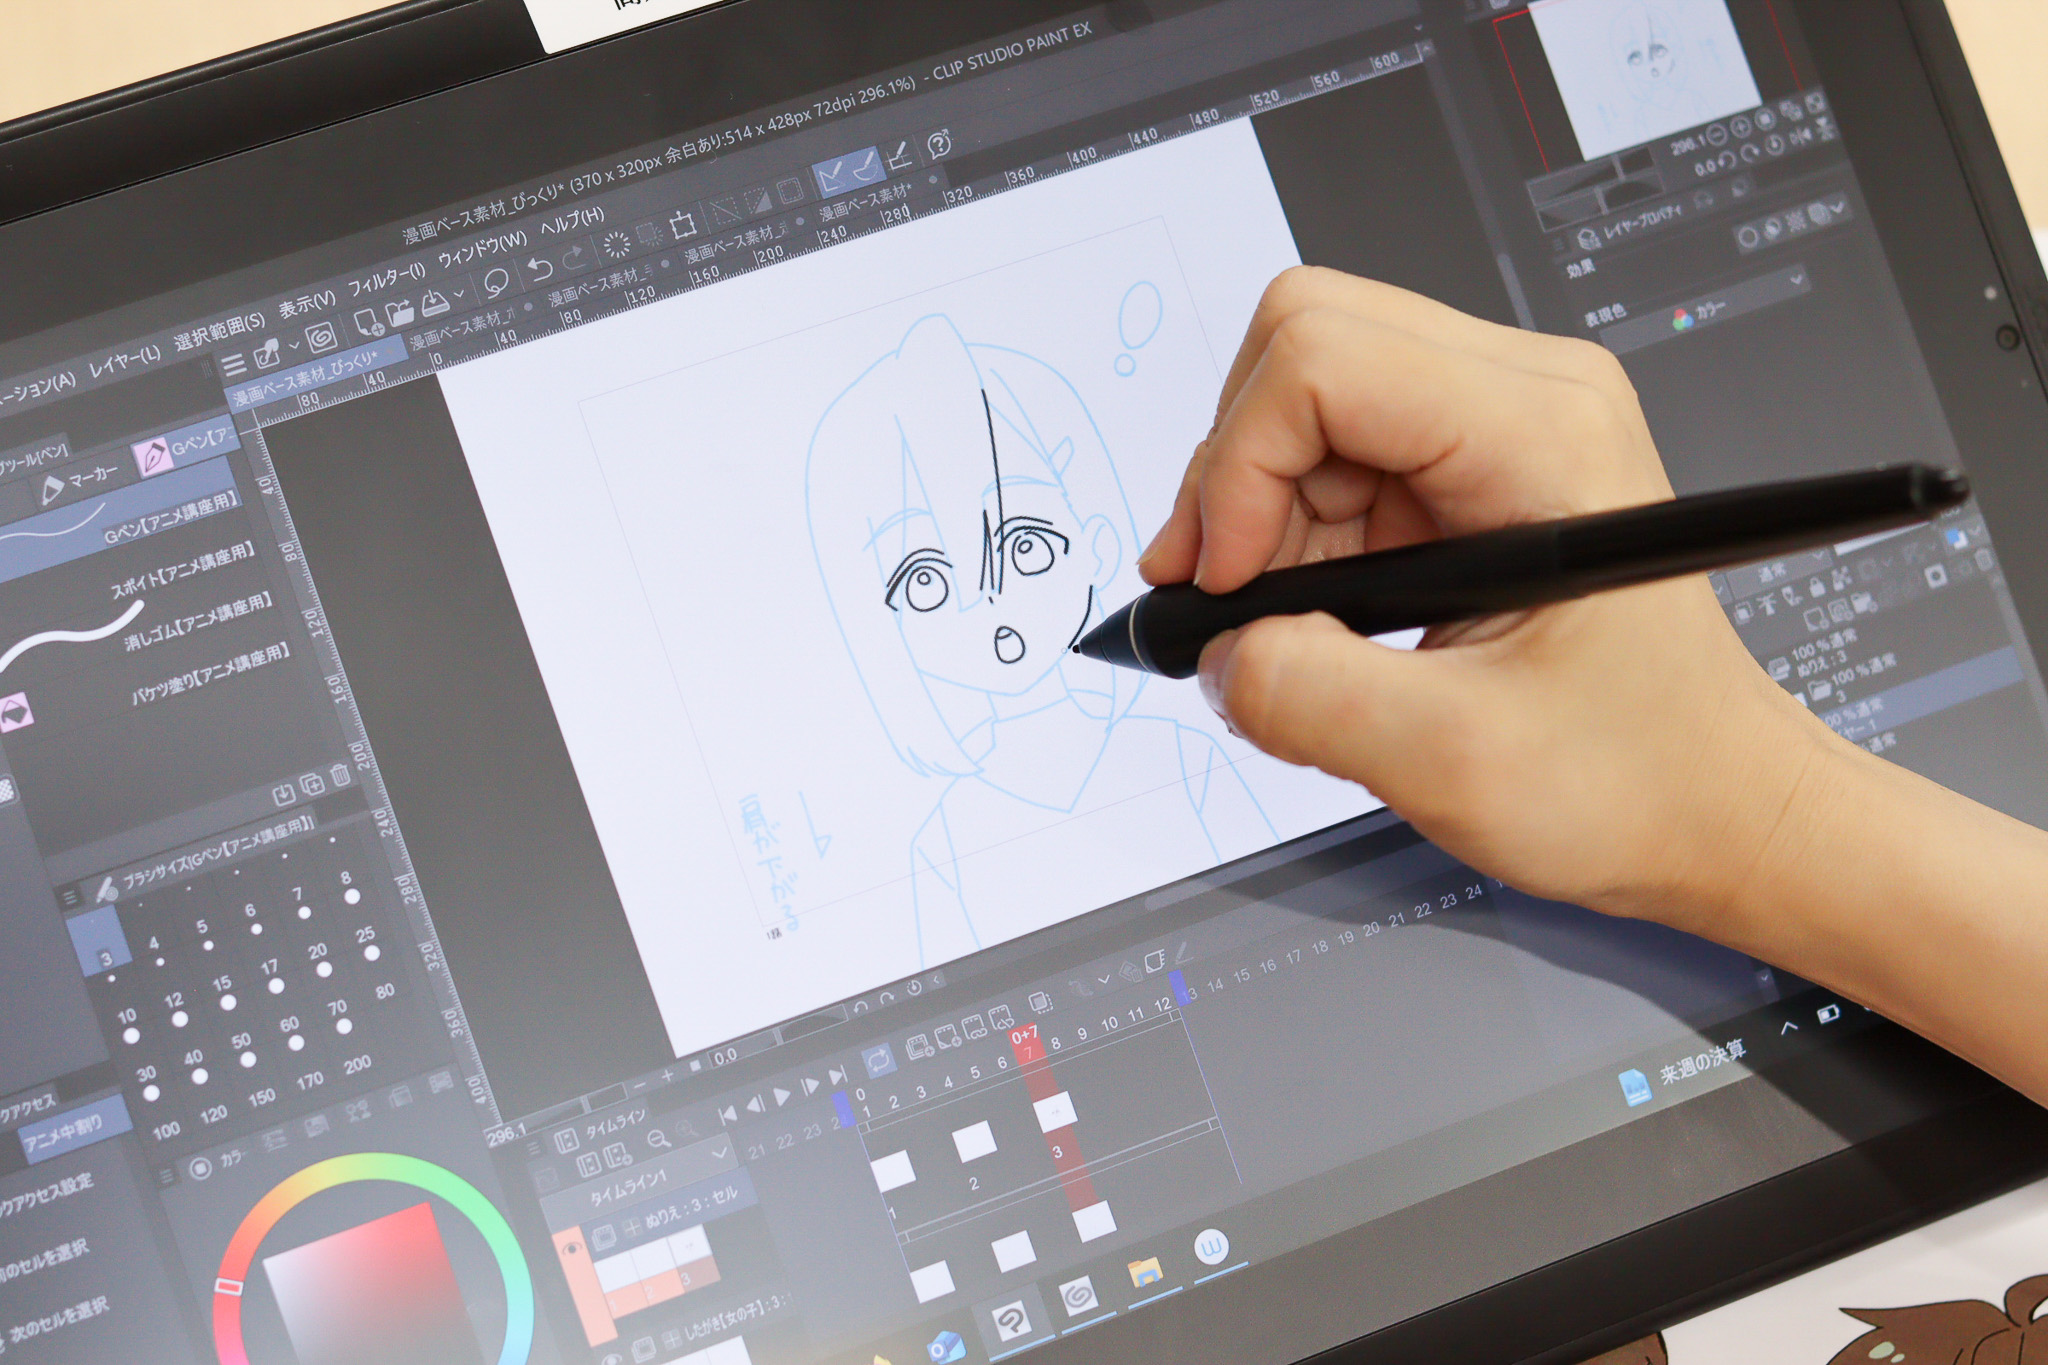
Task: Click timeline next frame button
Action: coord(810,1085)
